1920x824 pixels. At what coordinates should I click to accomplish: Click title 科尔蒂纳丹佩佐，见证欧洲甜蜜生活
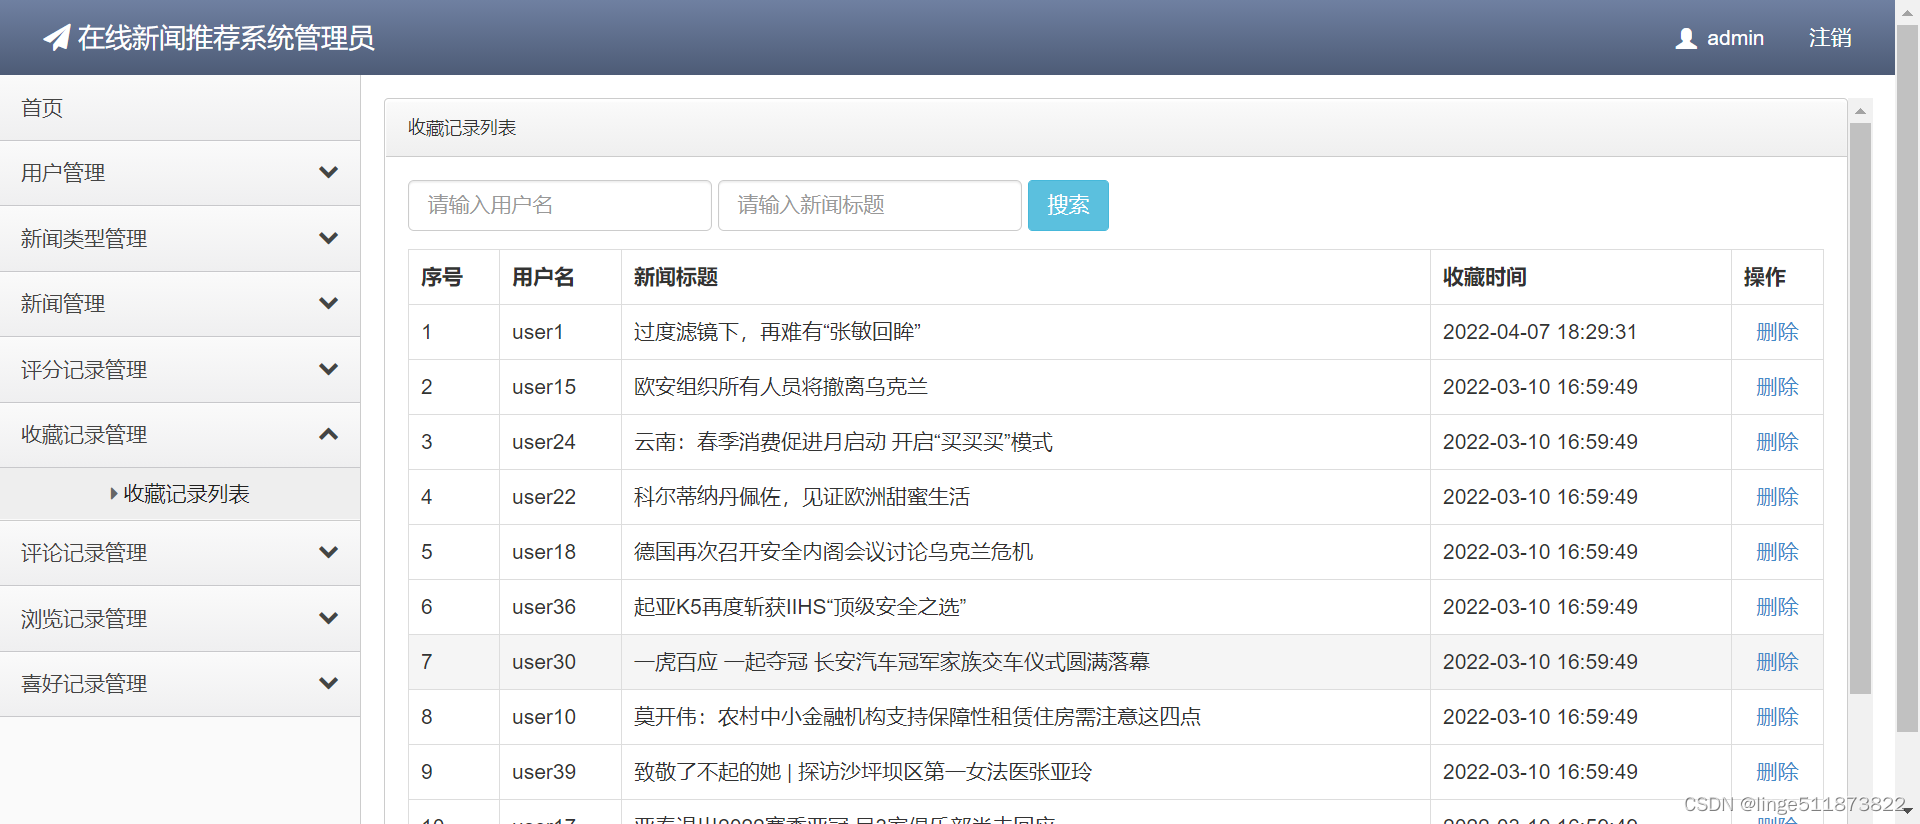(802, 497)
